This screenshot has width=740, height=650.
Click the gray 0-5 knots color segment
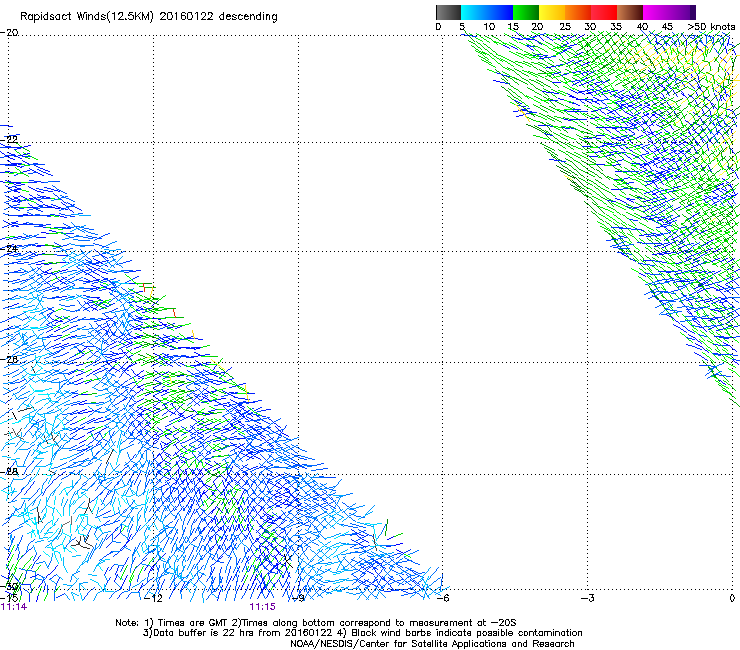click(448, 12)
